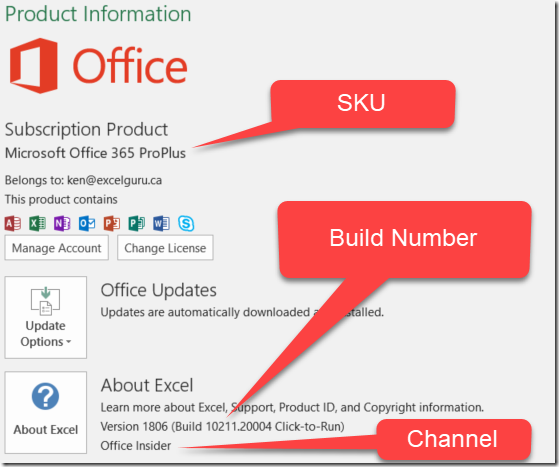559x467 pixels.
Task: Select the 'Version 1806 (Build 10211.20004 Click-to-Run)' line
Action: pyautogui.click(x=222, y=426)
